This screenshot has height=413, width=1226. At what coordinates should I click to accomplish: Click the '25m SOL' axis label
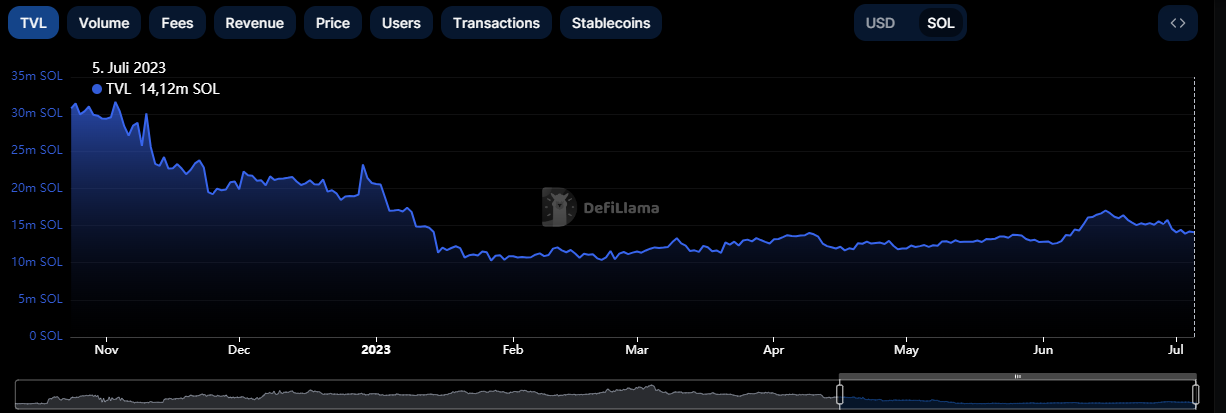[x=37, y=150]
